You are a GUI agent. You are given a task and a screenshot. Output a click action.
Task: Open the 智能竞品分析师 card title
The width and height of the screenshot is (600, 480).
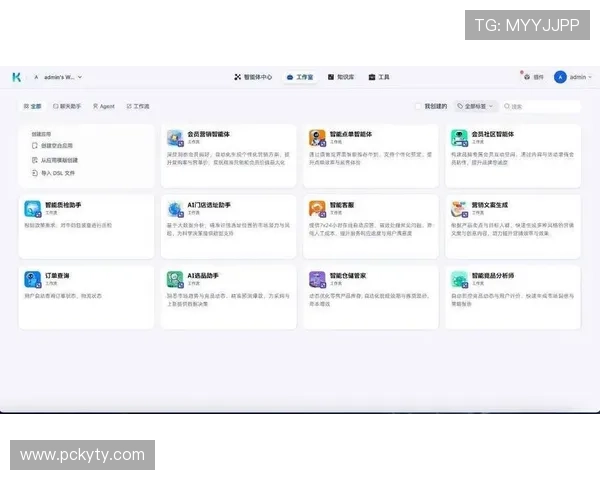[492, 275]
